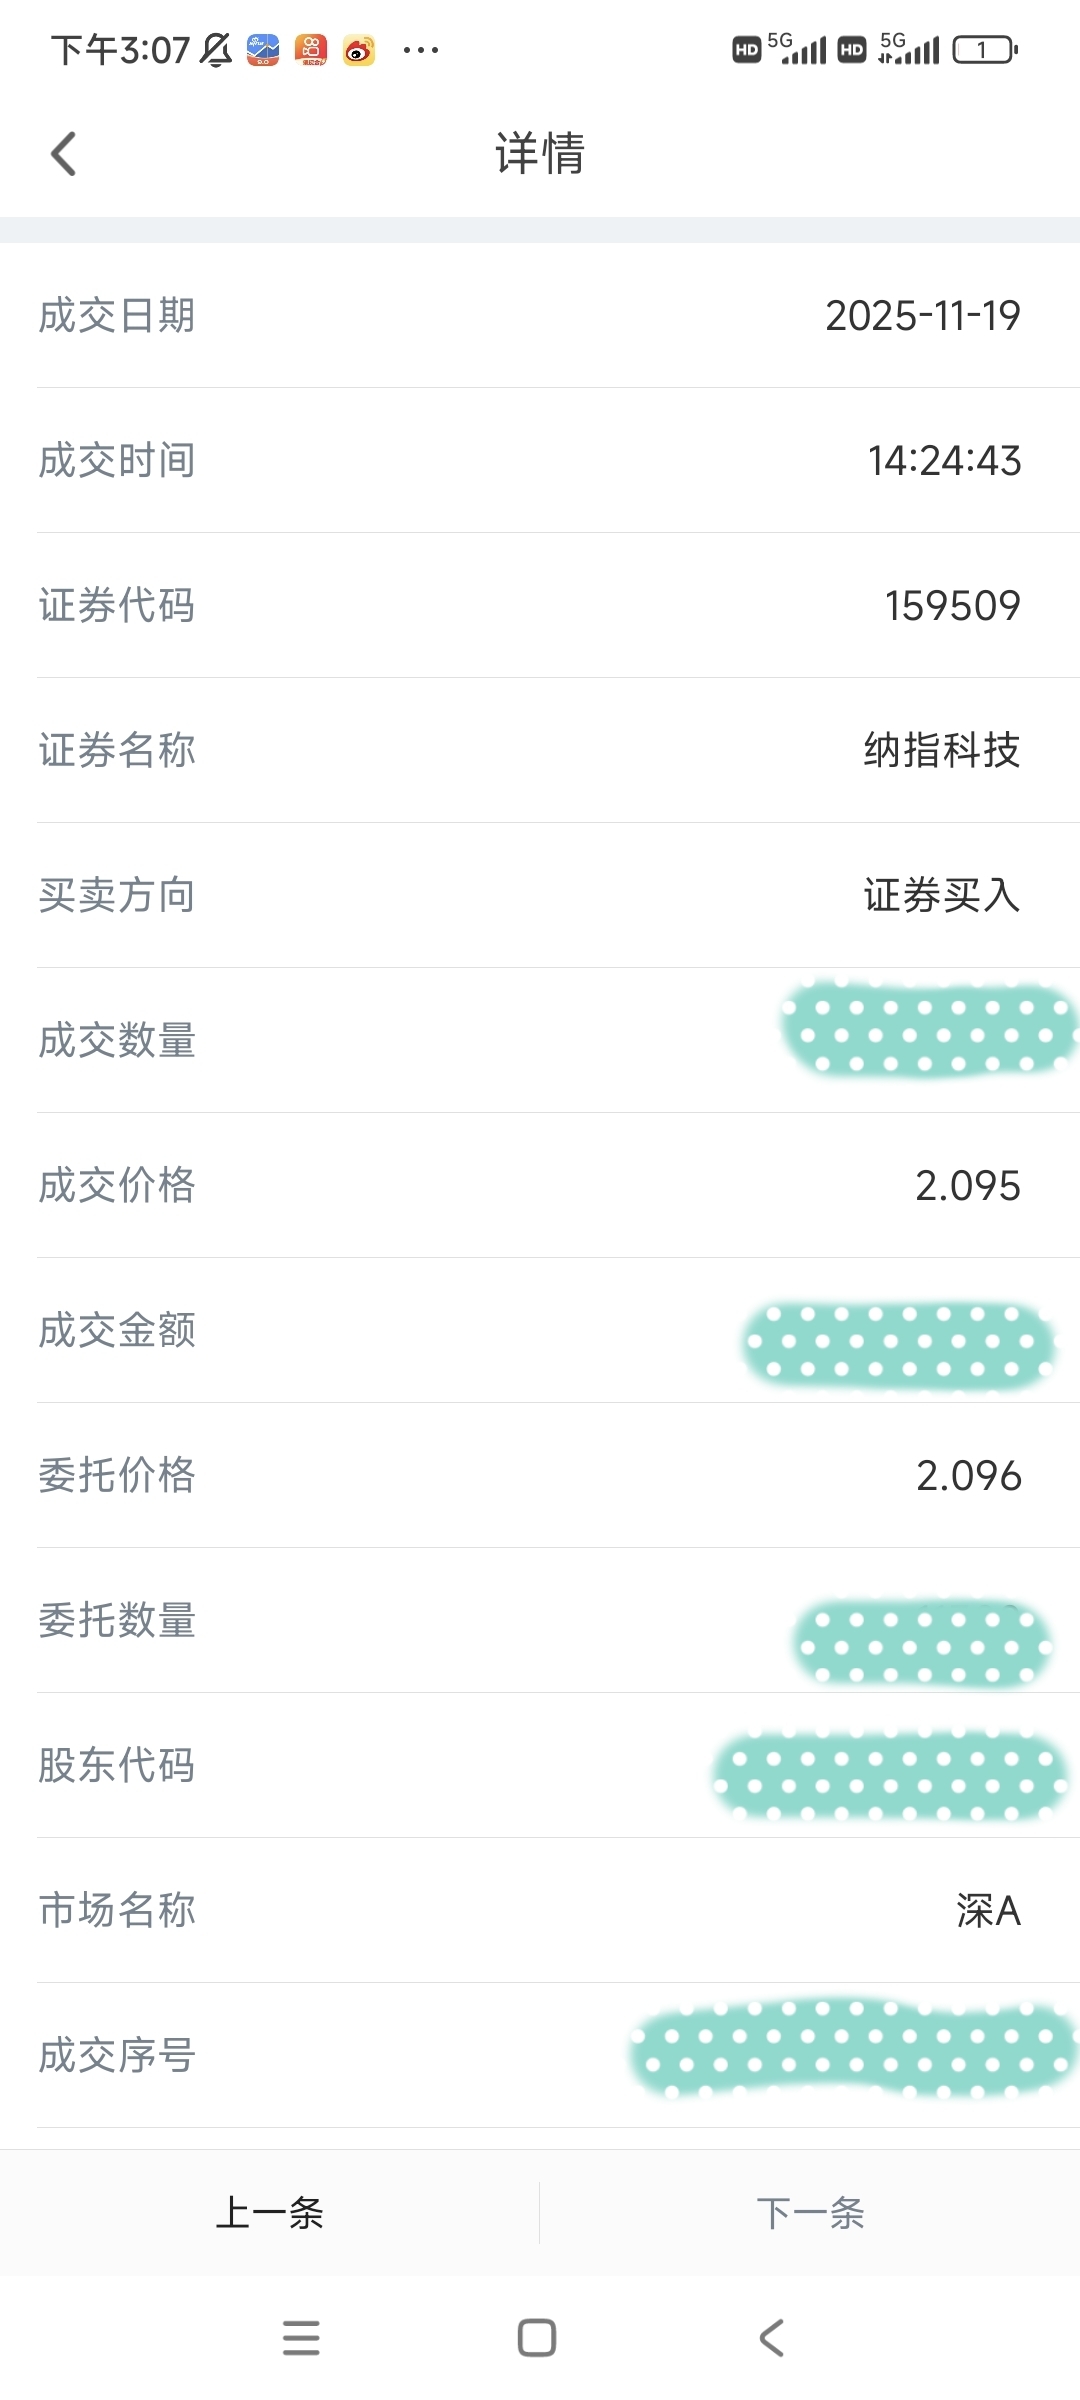Tap the 详情 page title
Viewport: 1080px width, 2400px height.
point(540,154)
